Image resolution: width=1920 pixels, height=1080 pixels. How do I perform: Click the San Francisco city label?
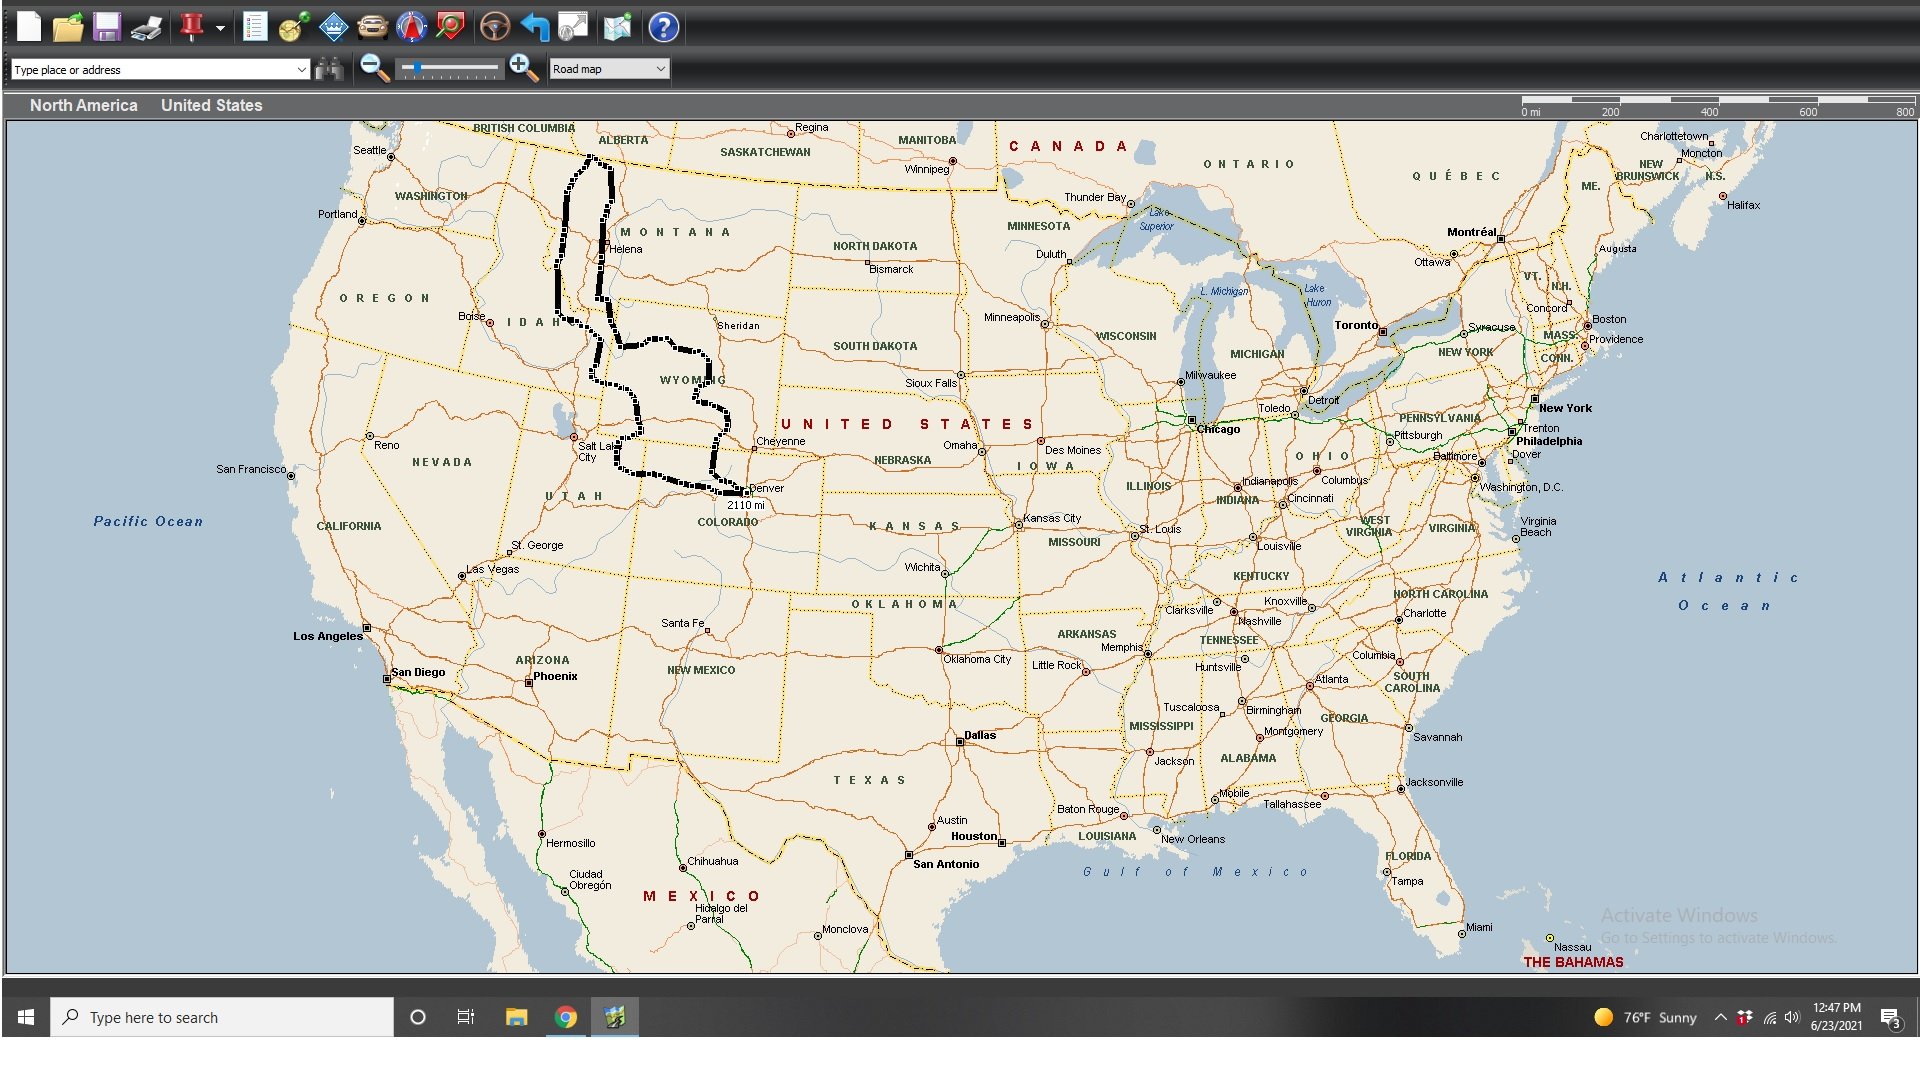[251, 469]
